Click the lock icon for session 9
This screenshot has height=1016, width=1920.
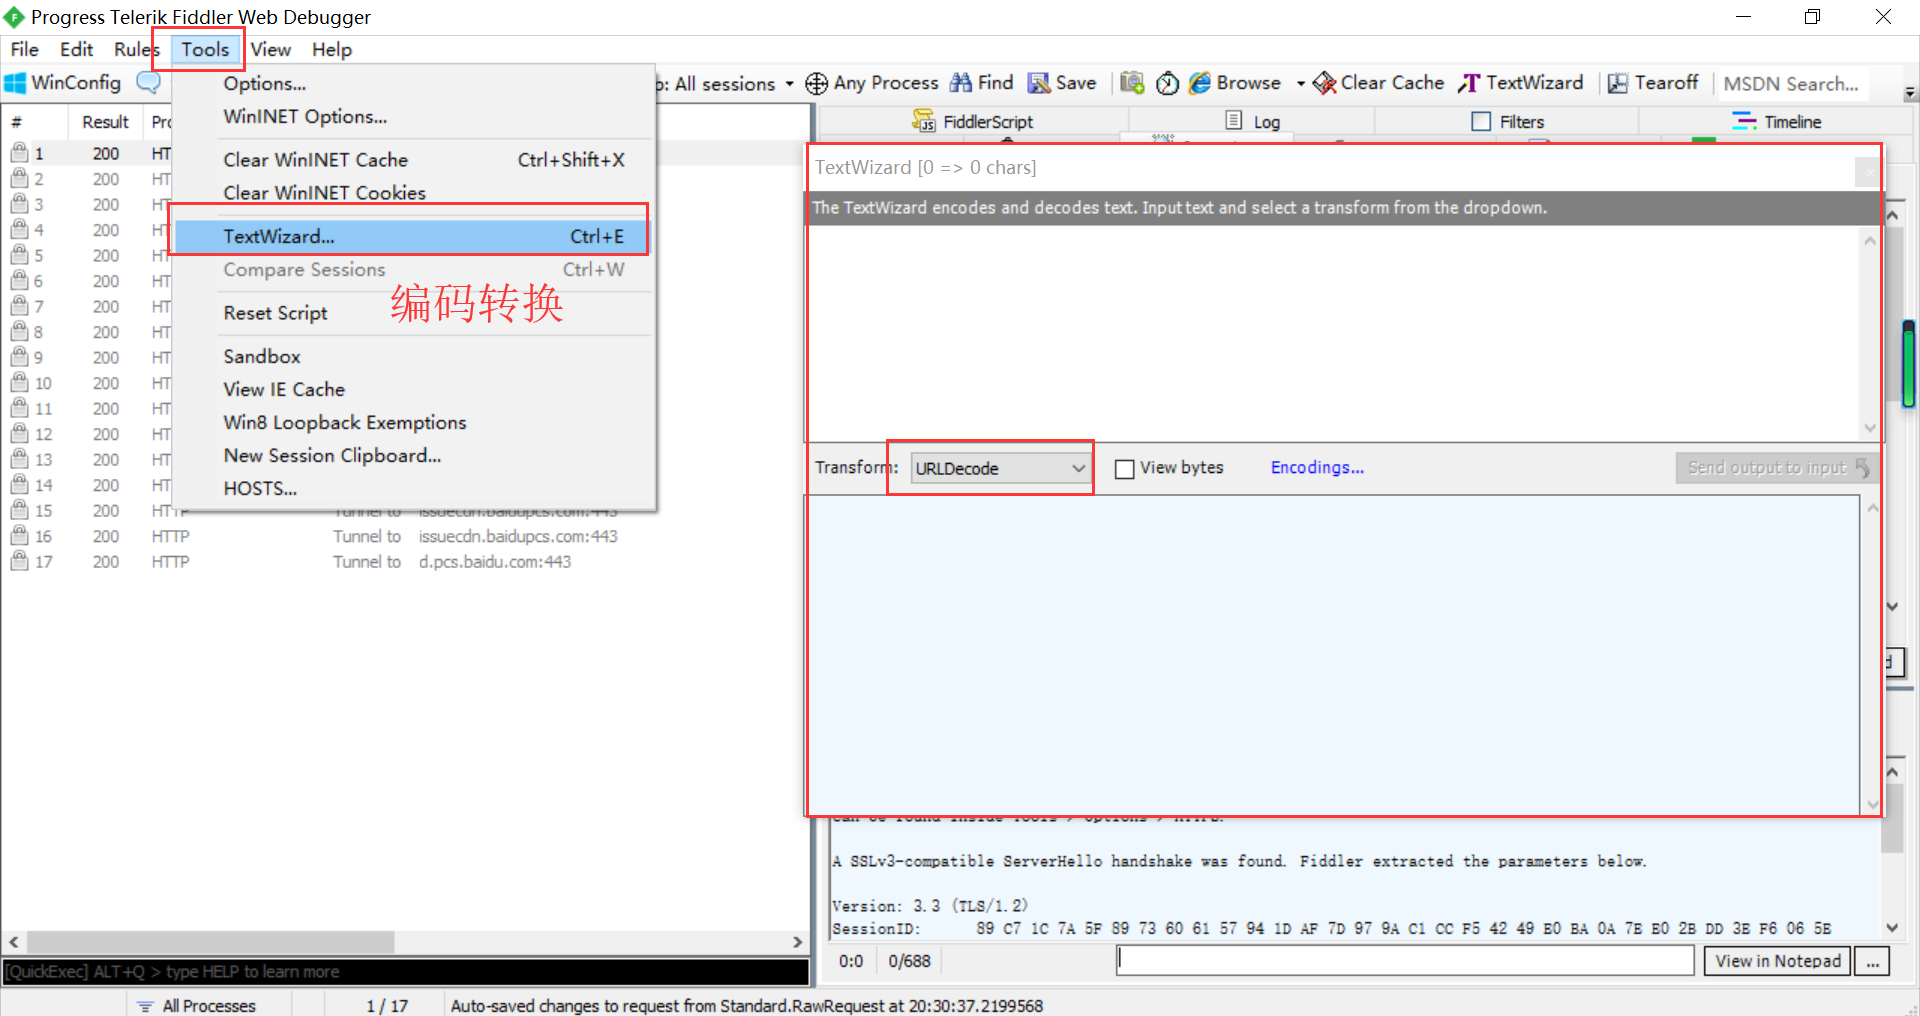[x=19, y=357]
